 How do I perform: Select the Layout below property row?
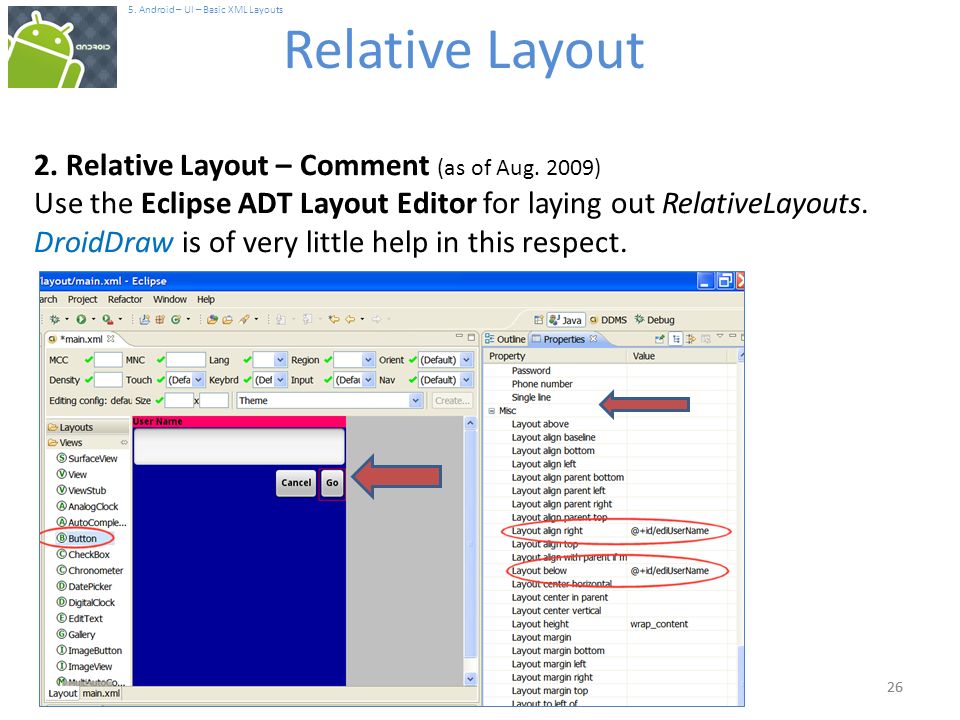[612, 571]
